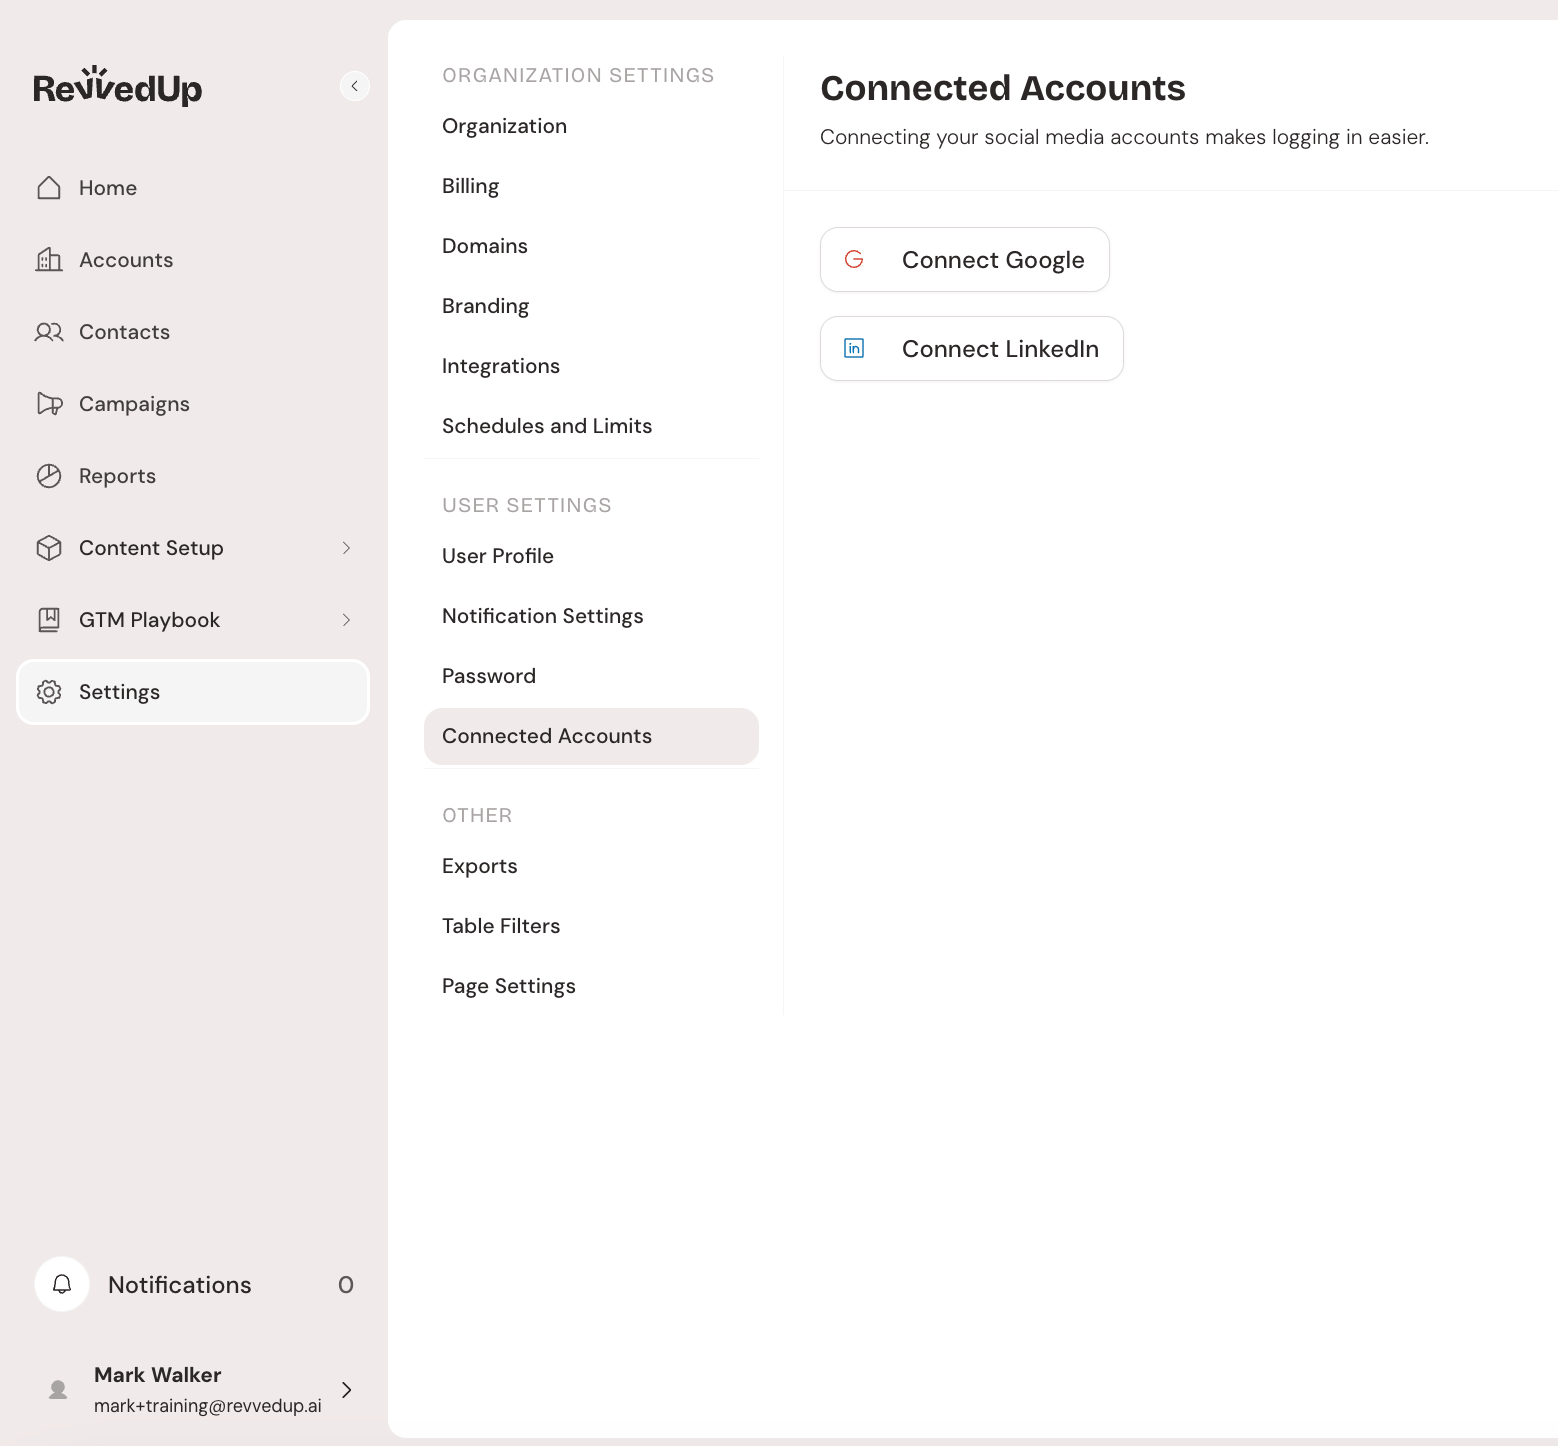The image size is (1558, 1446).
Task: Collapse the sidebar with the arrow toggle
Action: pos(354,86)
